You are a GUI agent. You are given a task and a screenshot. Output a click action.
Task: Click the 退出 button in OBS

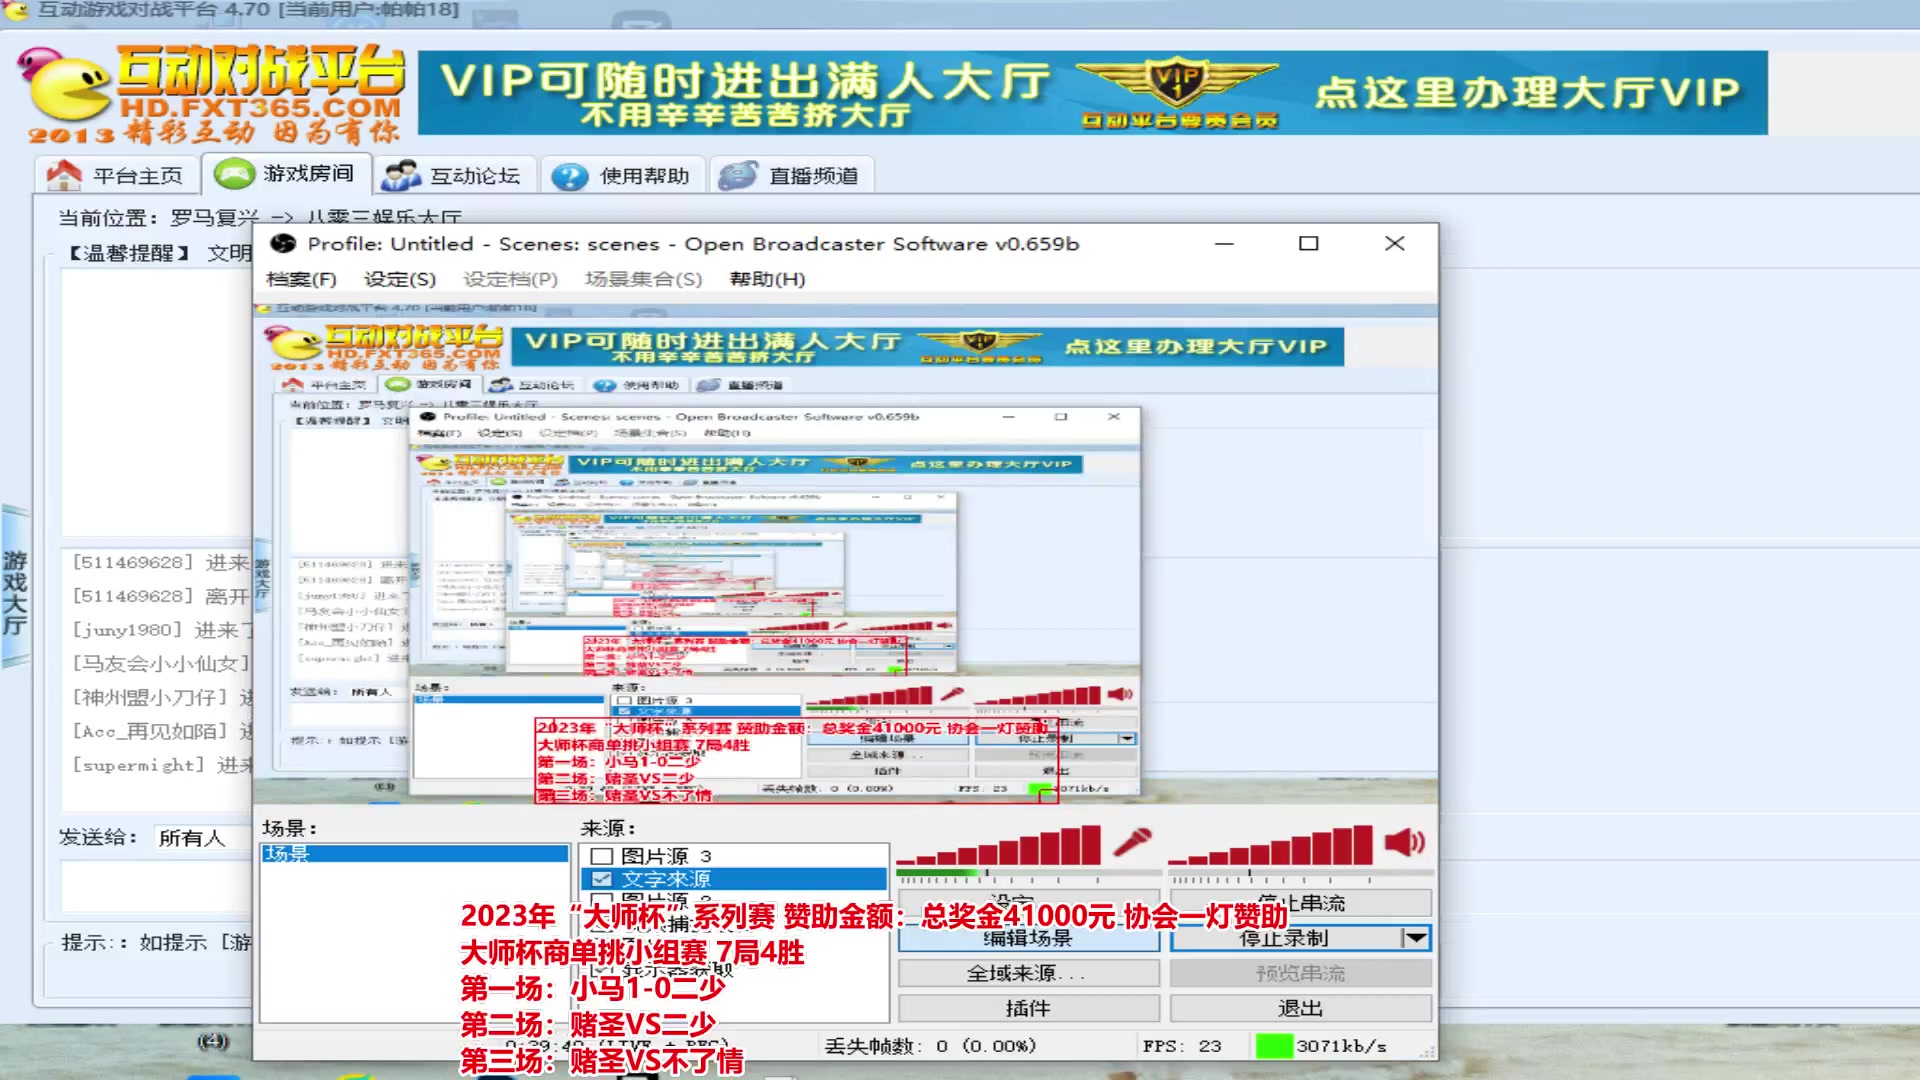tap(1301, 1008)
